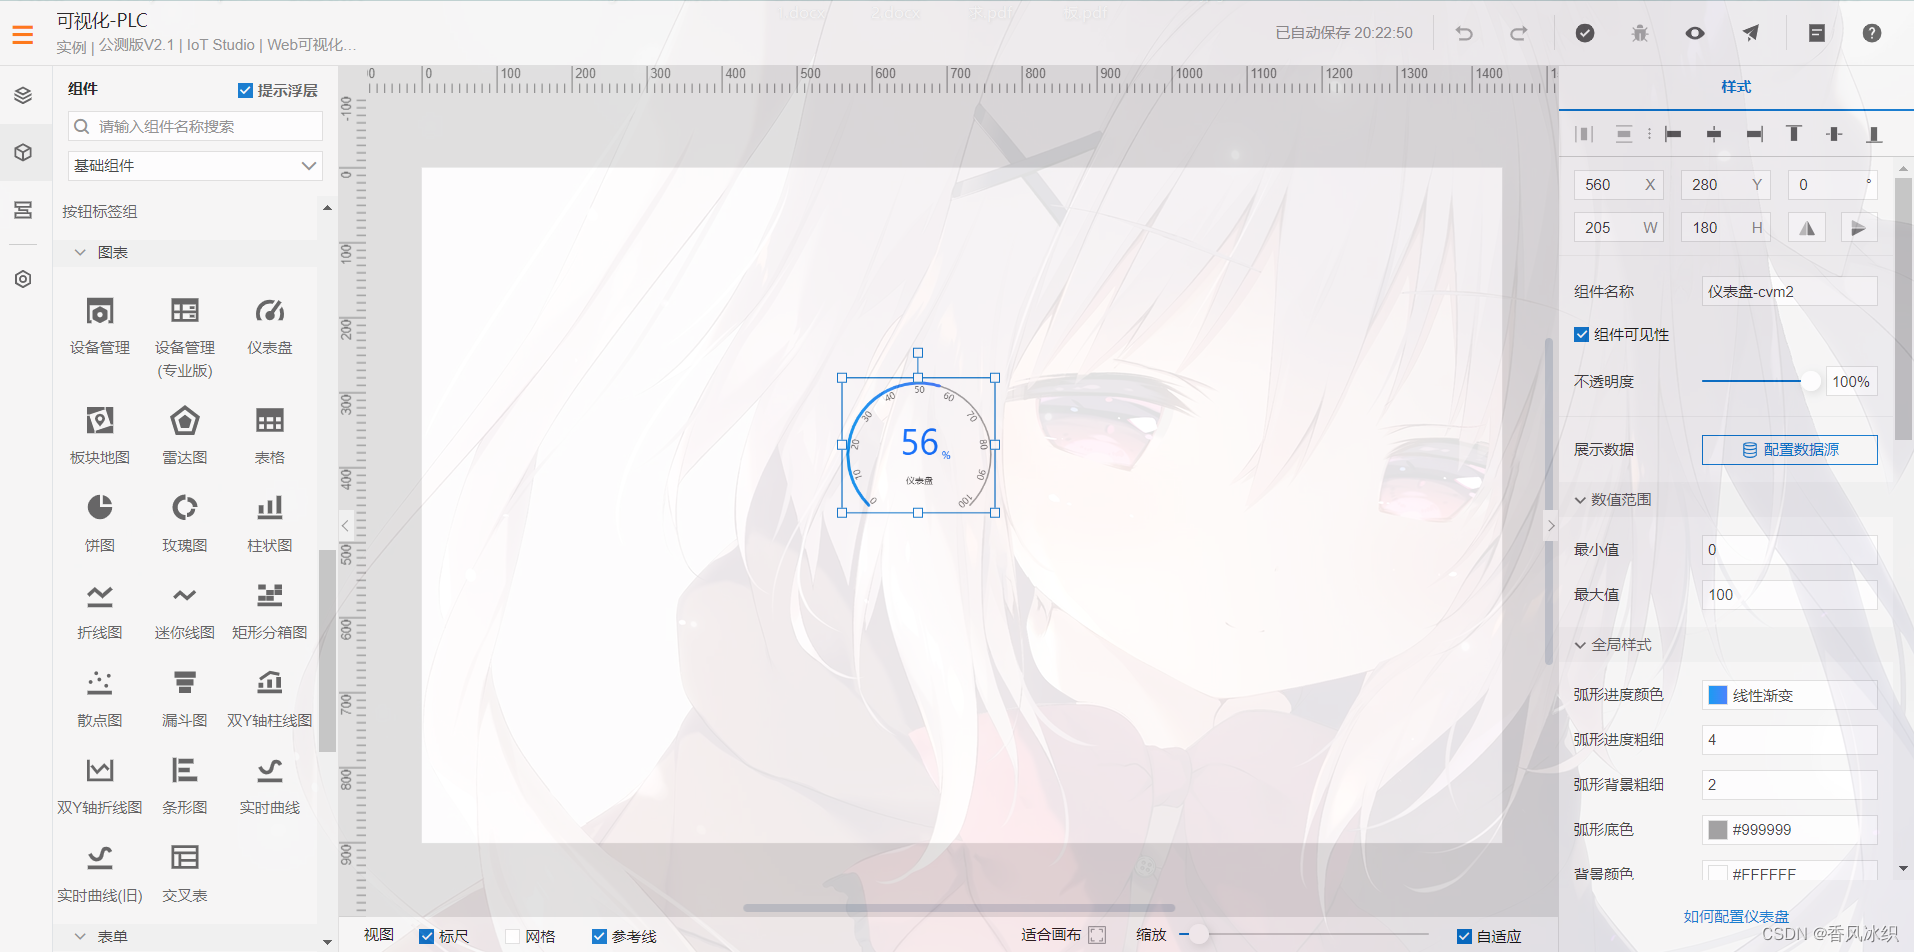Align left edges icon
The image size is (1914, 952).
[x=1673, y=134]
